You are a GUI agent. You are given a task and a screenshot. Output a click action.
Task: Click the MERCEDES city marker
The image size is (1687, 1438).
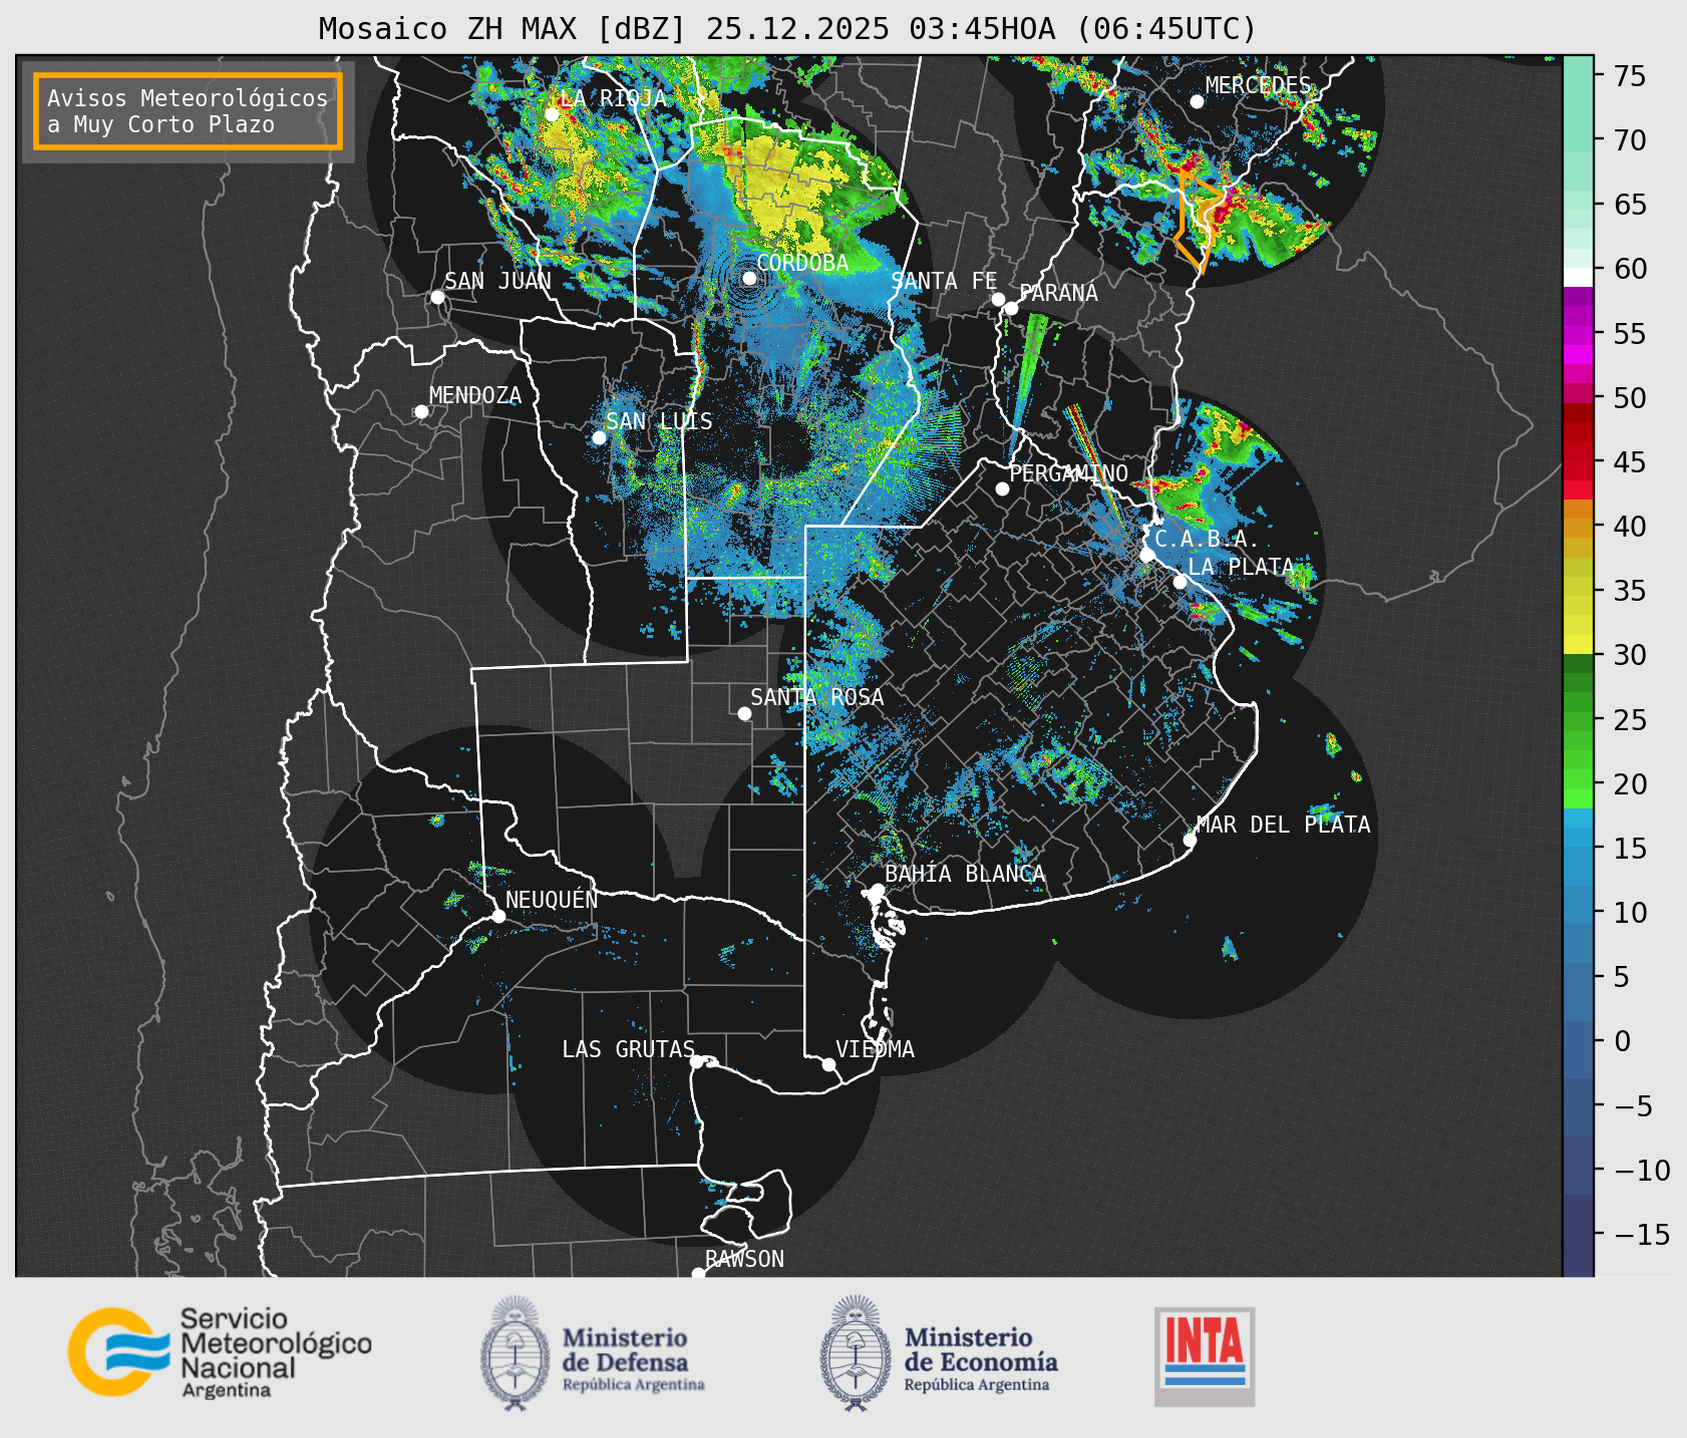(1197, 101)
